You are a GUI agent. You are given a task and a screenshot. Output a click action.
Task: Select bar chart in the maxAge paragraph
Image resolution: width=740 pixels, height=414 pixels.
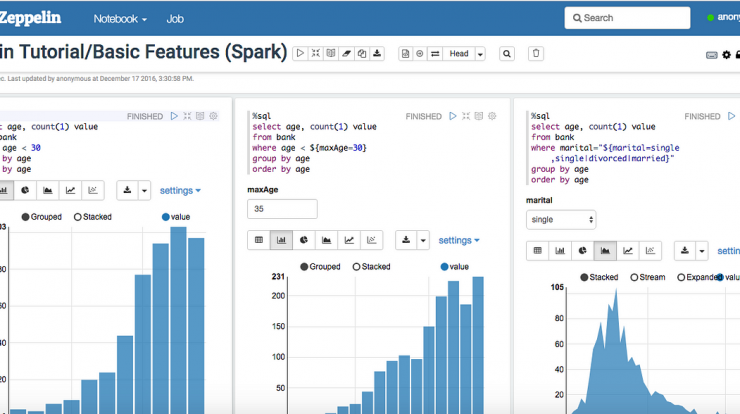[x=281, y=240]
